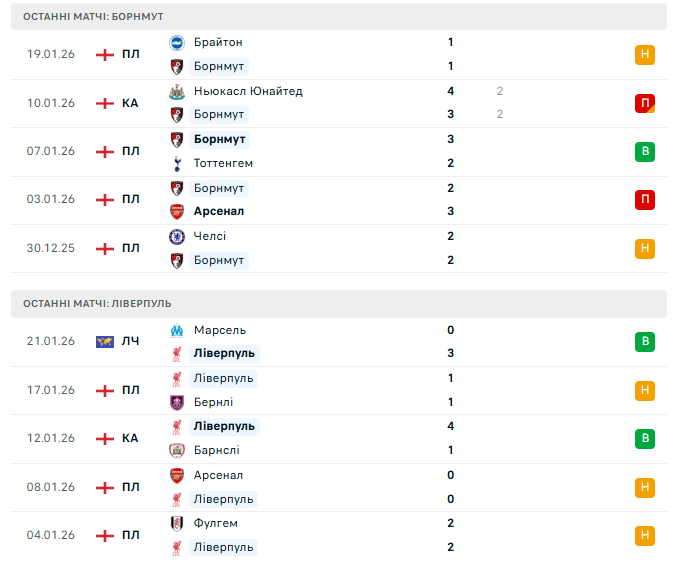
Task: Click Brighton club crest in 19.01.26 match
Action: pyautogui.click(x=177, y=42)
